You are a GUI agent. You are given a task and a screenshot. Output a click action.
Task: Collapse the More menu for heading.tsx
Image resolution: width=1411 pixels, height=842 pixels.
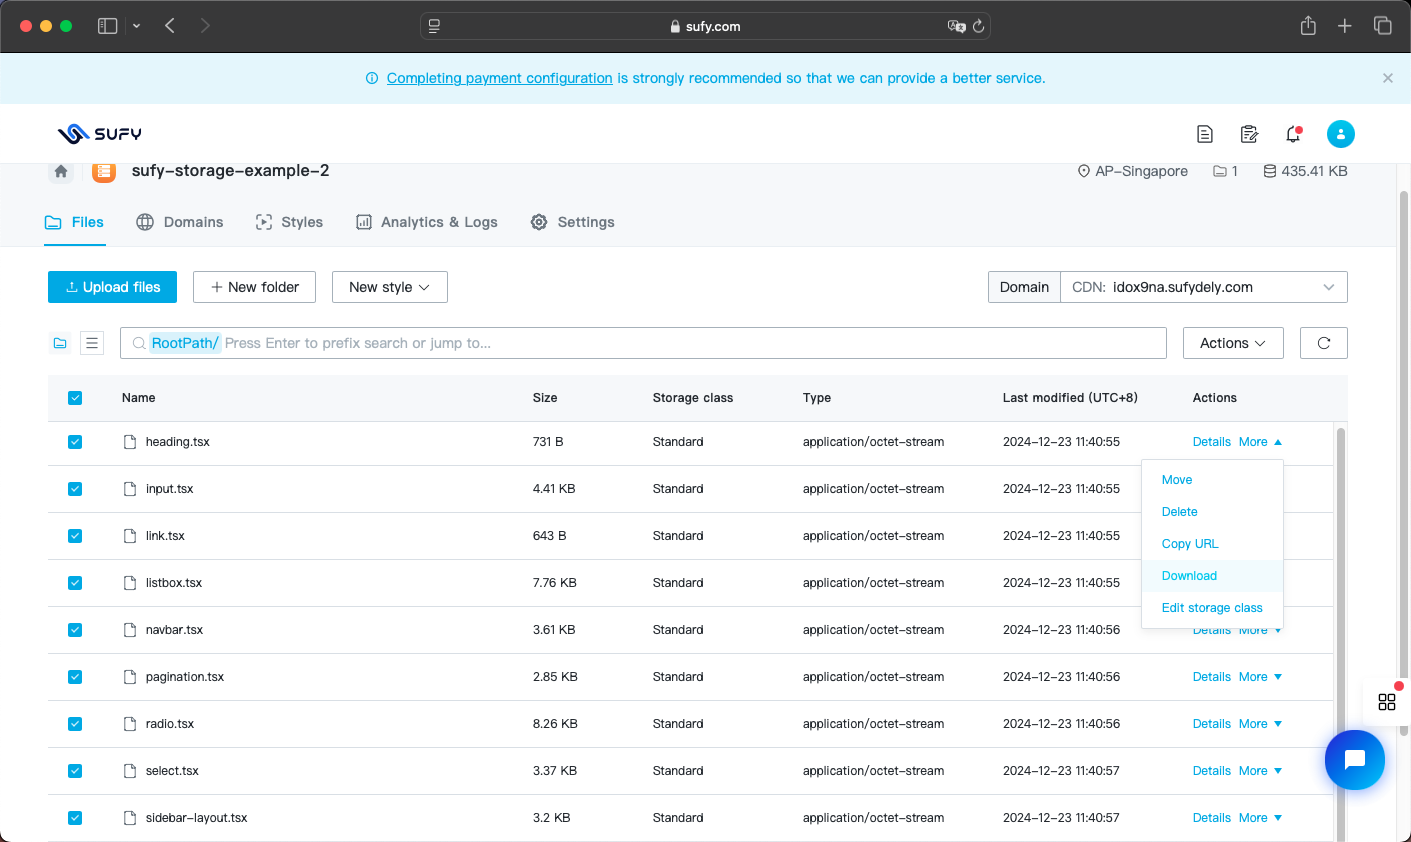tap(1260, 442)
